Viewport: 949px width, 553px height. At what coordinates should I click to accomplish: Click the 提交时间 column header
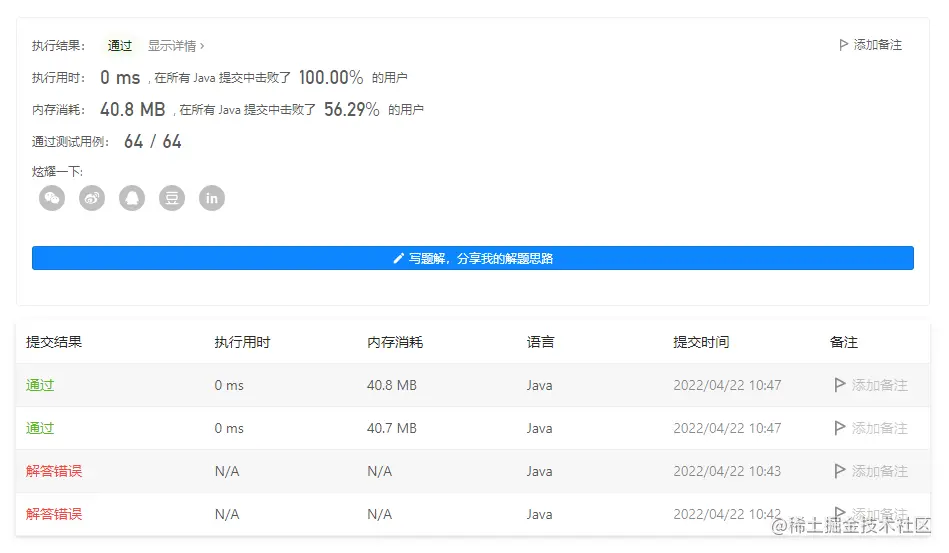701,342
